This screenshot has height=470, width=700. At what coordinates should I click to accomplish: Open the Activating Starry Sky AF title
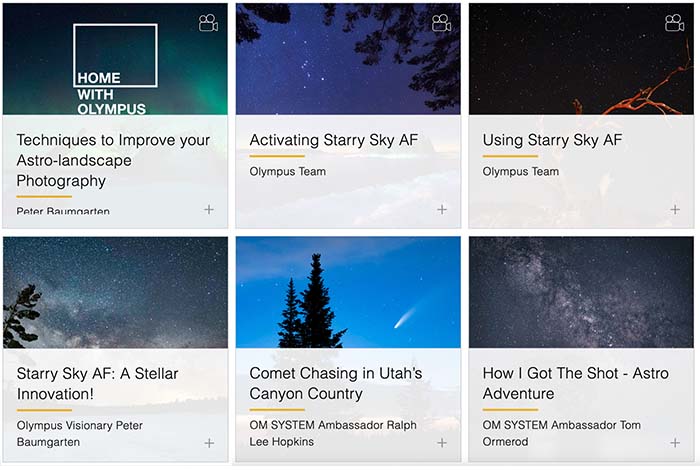[x=333, y=140]
